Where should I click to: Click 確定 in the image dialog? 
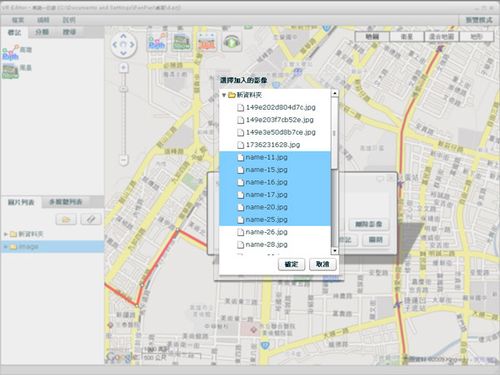291,264
